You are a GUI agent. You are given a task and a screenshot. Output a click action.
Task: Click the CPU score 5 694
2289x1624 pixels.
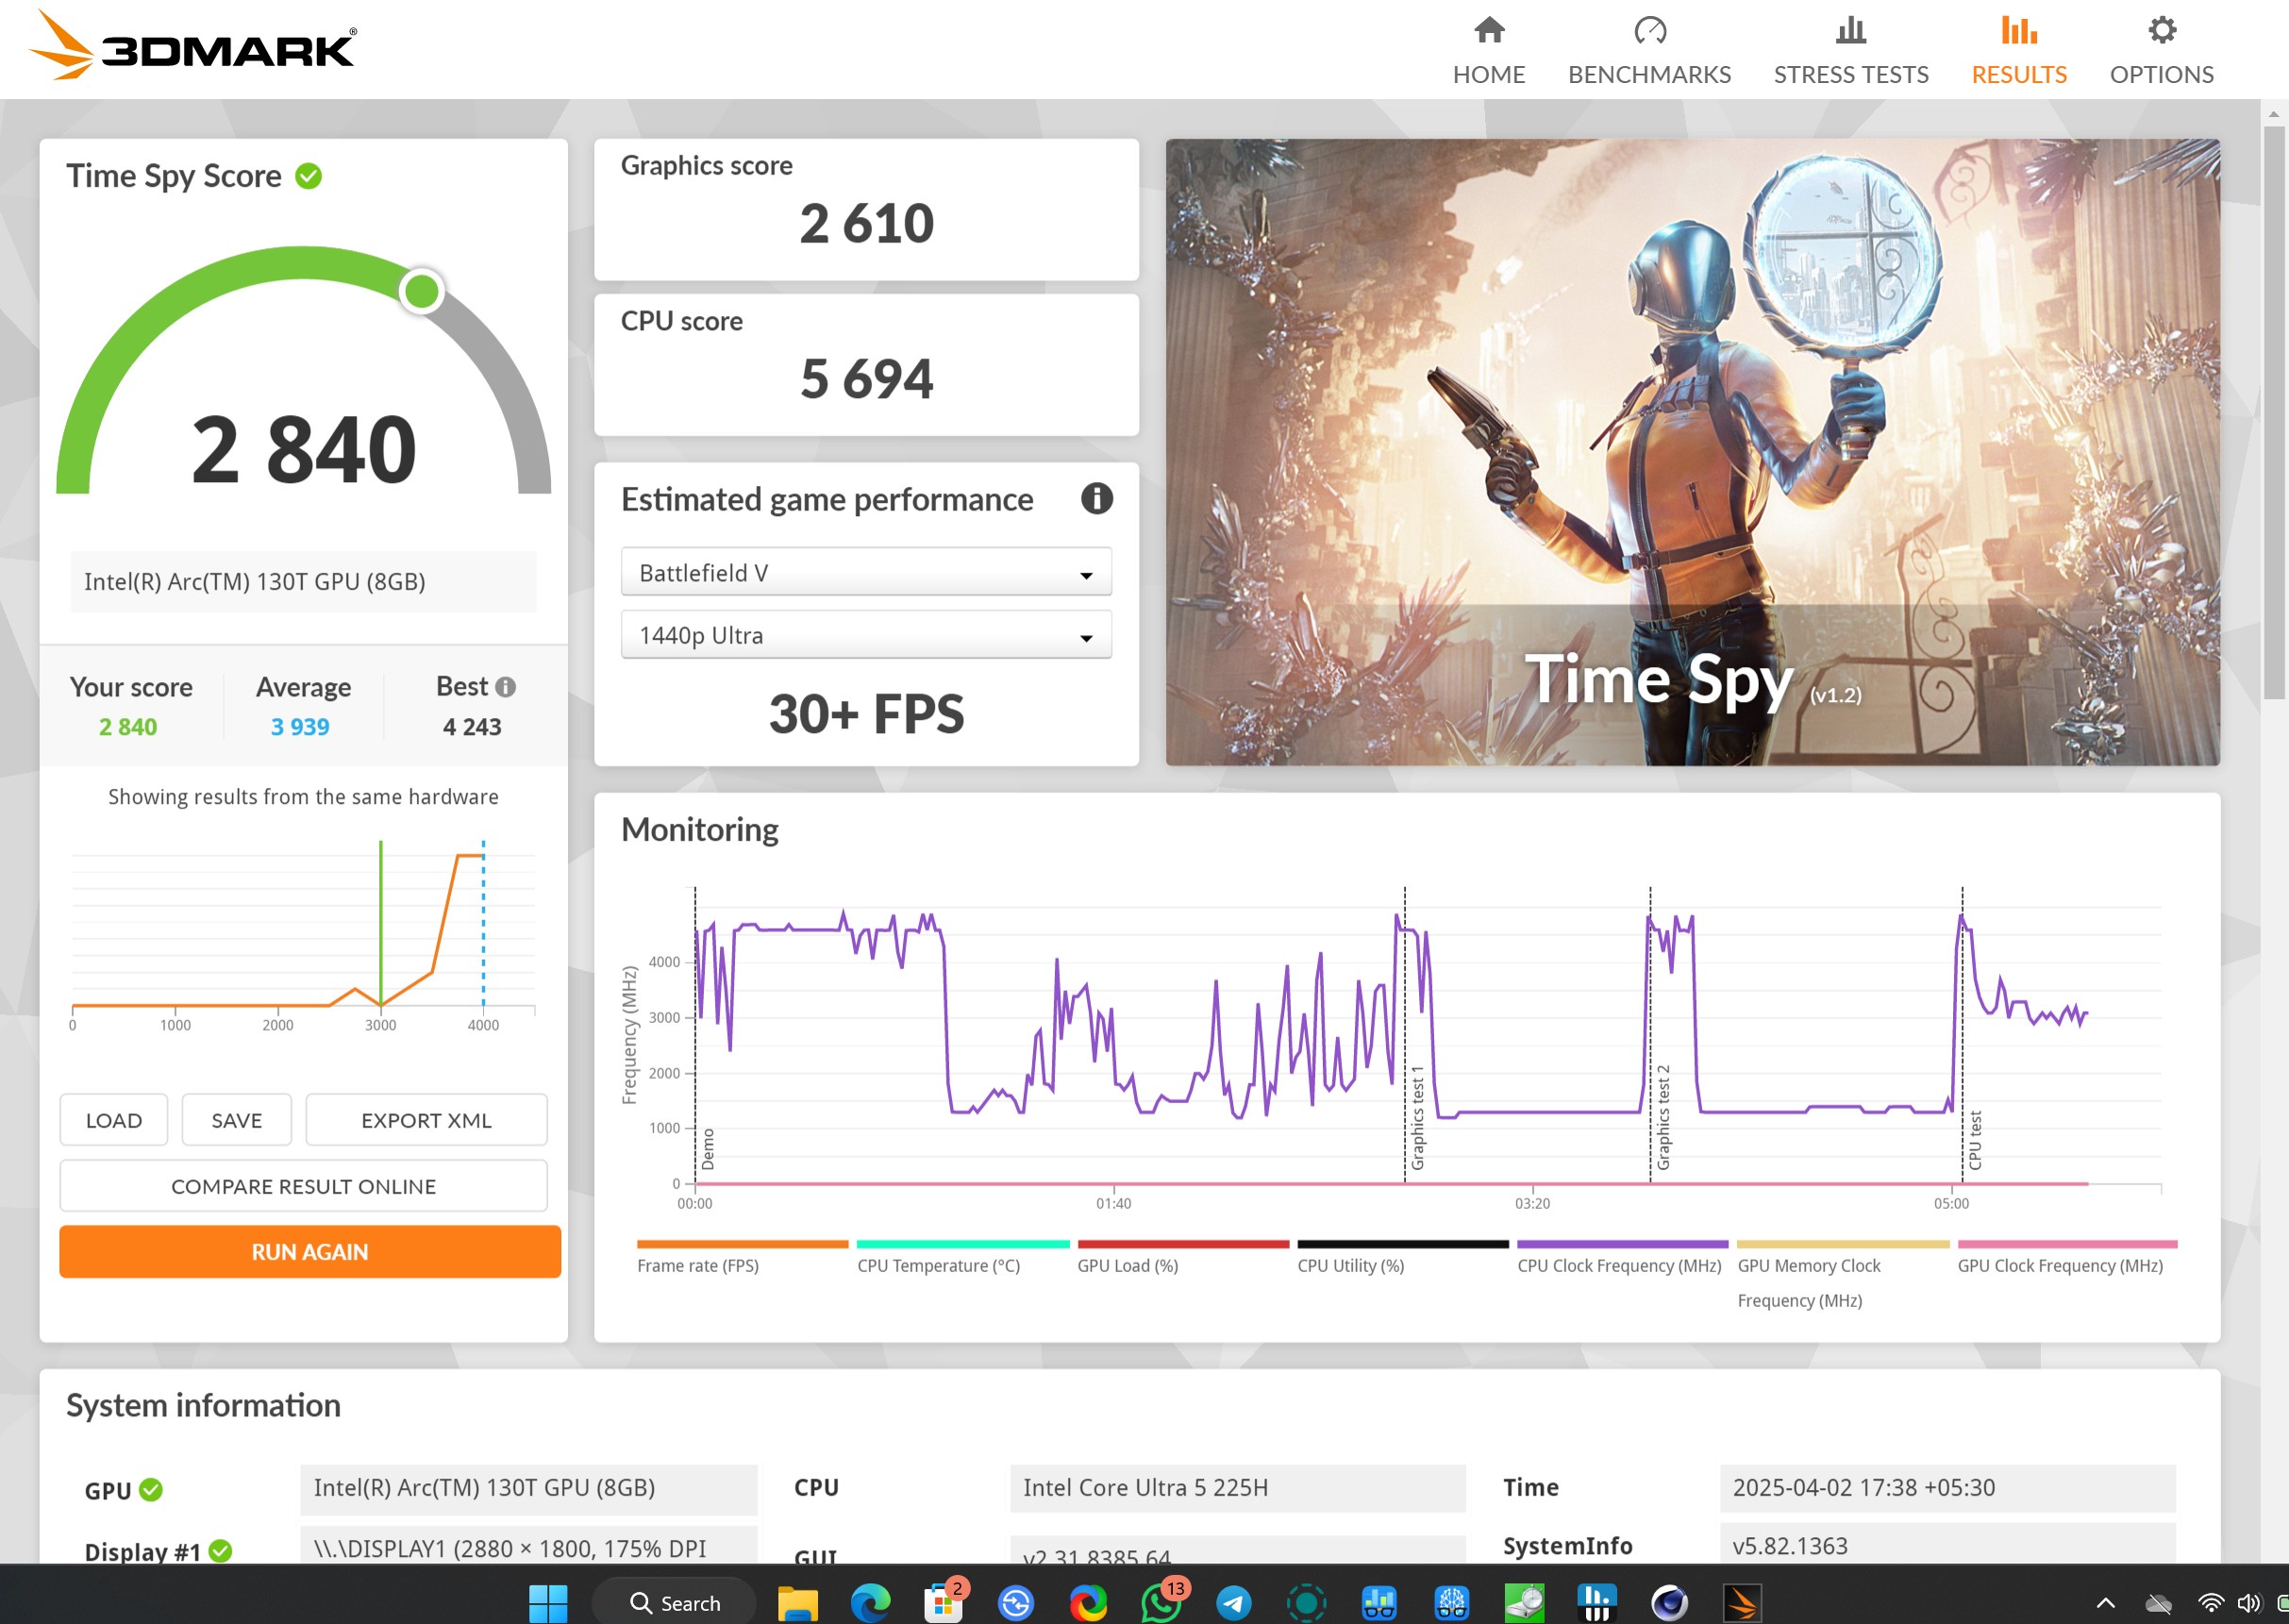[x=866, y=378]
